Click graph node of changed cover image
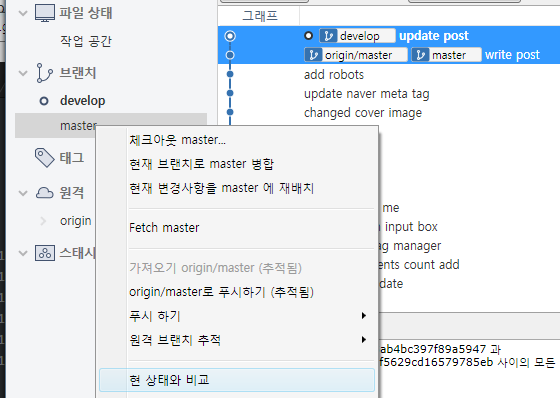The image size is (560, 398). [x=230, y=112]
